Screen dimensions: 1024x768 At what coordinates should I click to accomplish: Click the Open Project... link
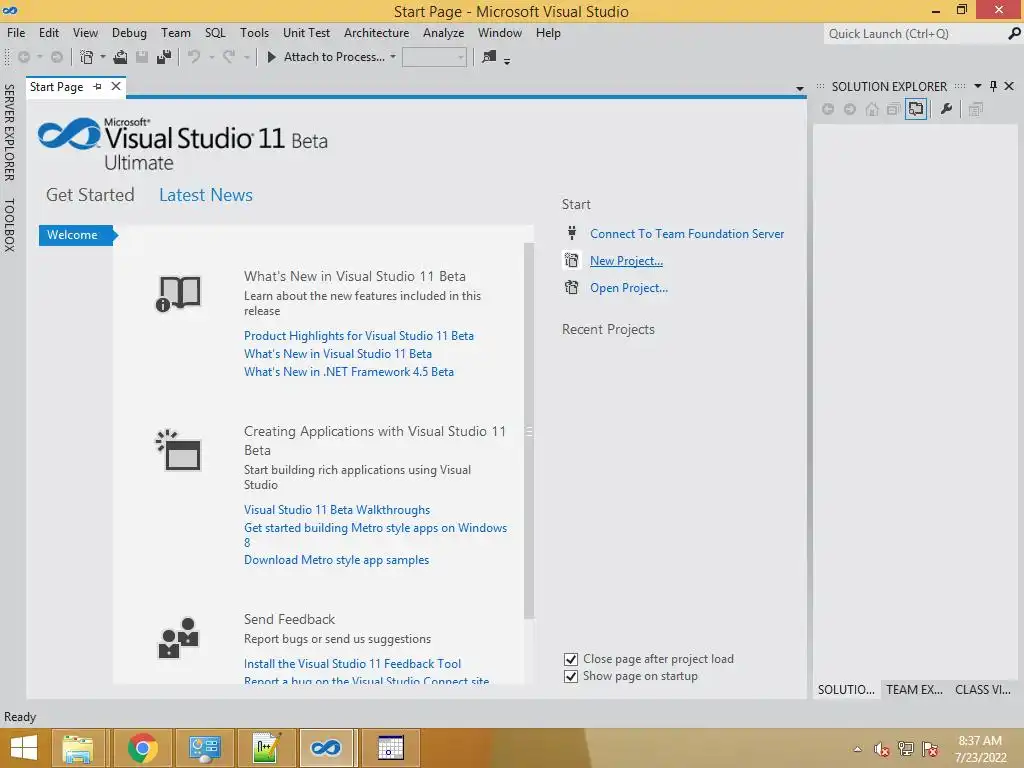point(629,288)
